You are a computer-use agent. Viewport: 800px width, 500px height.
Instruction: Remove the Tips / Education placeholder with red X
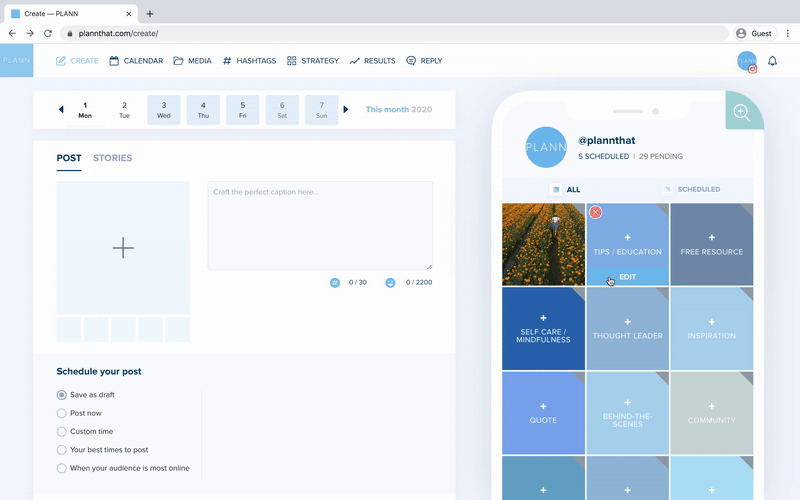click(595, 212)
